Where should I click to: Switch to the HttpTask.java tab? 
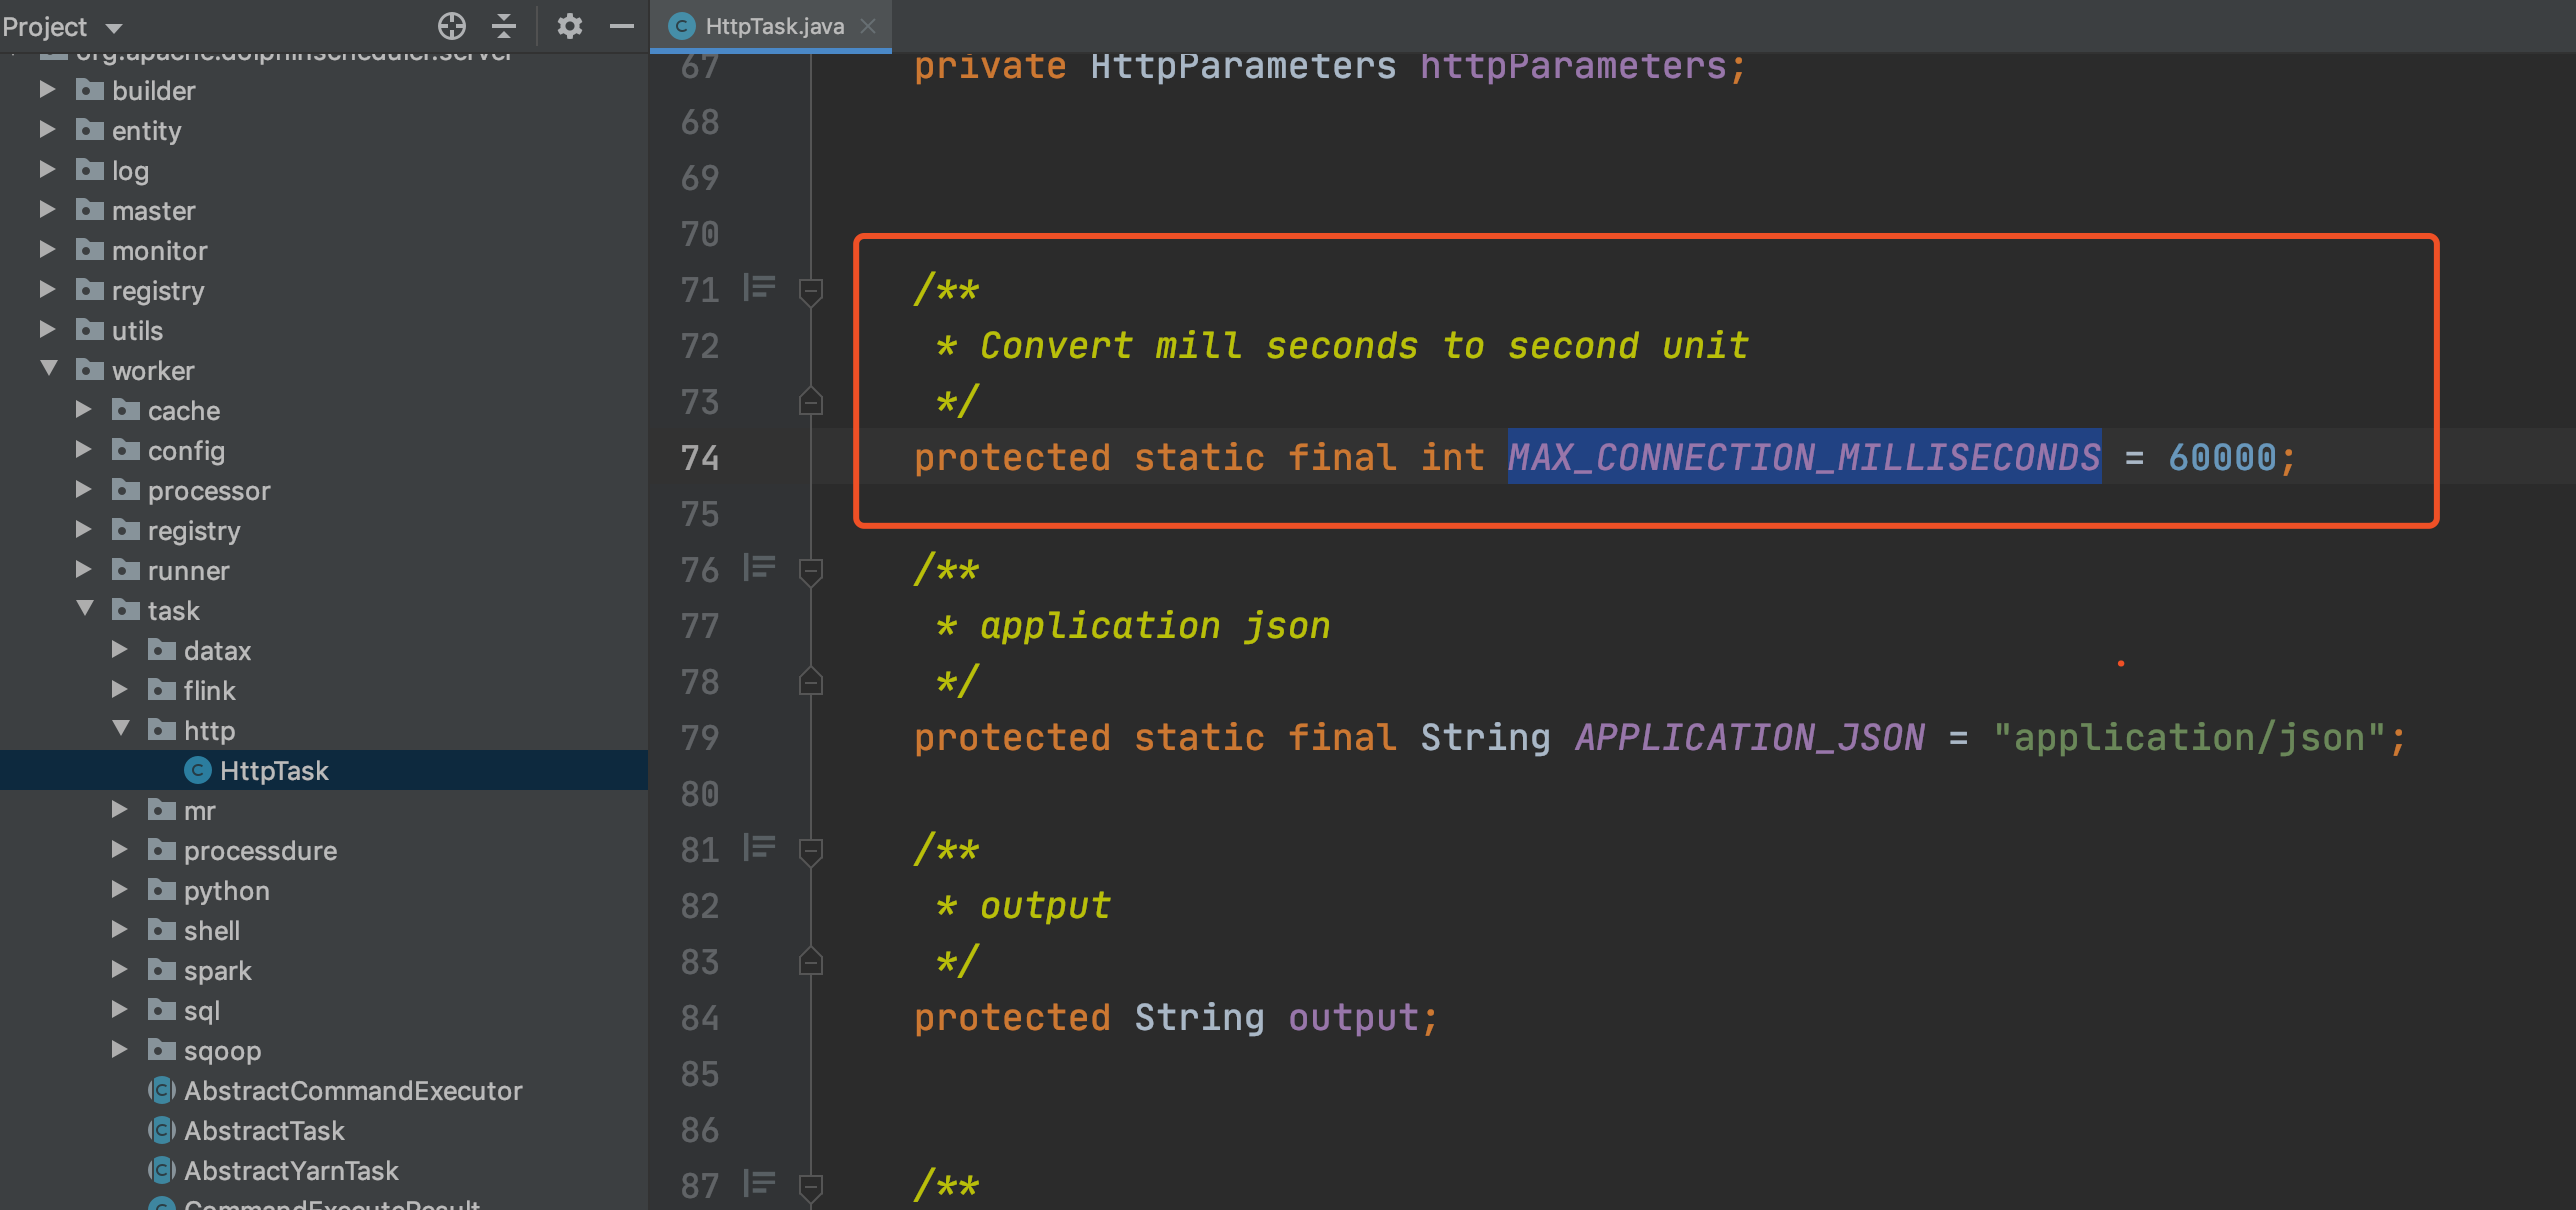click(x=773, y=26)
